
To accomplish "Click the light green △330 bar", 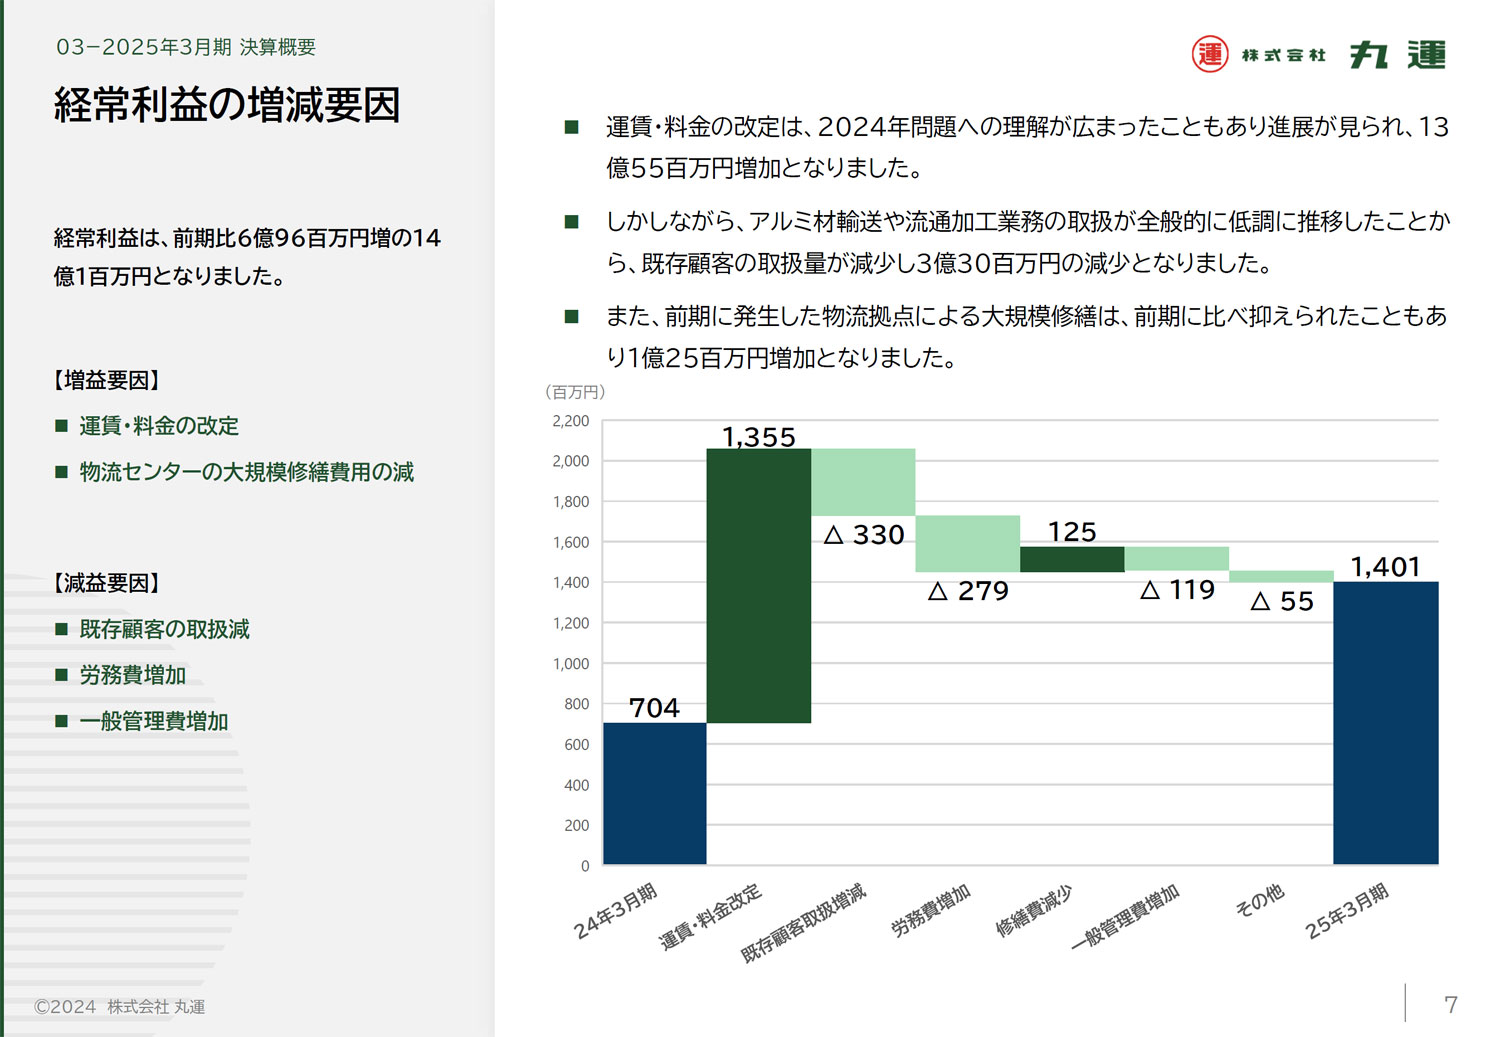I will [863, 482].
